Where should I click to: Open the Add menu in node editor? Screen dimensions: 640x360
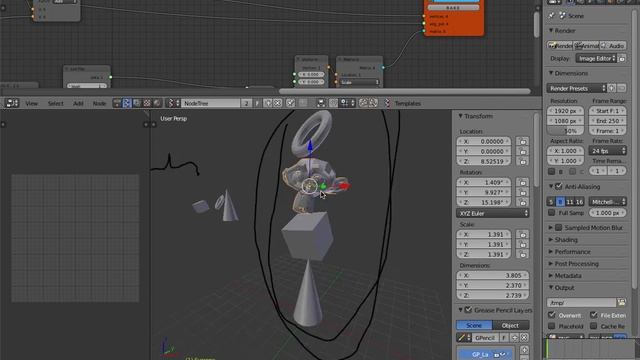78,104
